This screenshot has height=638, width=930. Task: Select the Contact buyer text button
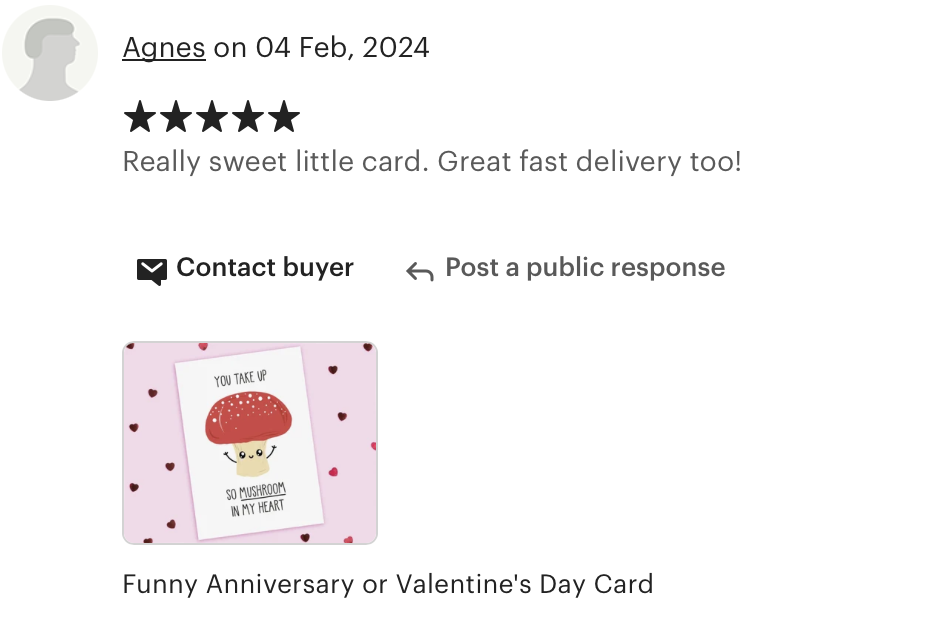pyautogui.click(x=265, y=267)
